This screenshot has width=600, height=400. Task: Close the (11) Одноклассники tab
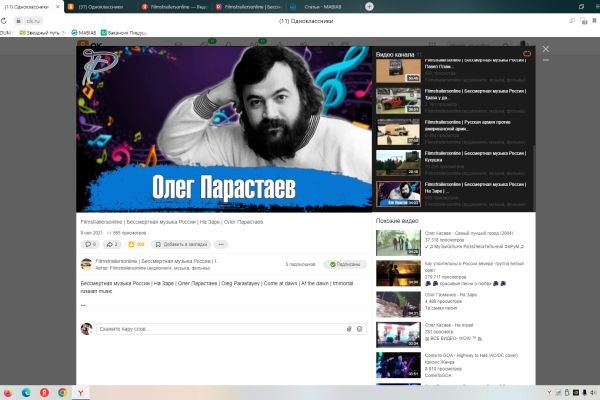pos(58,7)
